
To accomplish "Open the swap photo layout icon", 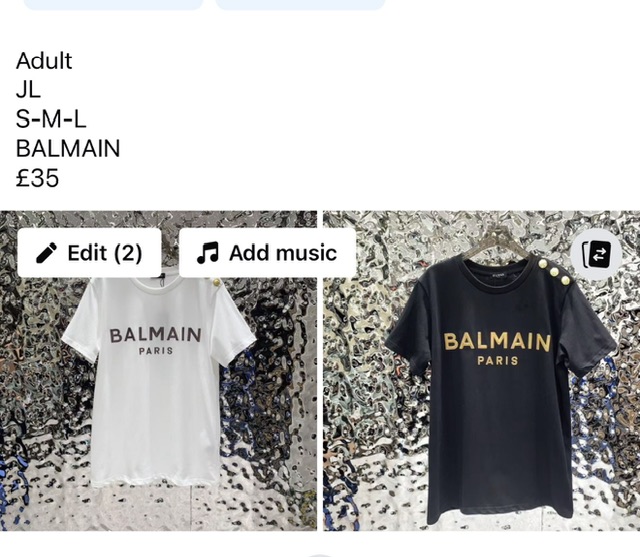I will pyautogui.click(x=596, y=254).
